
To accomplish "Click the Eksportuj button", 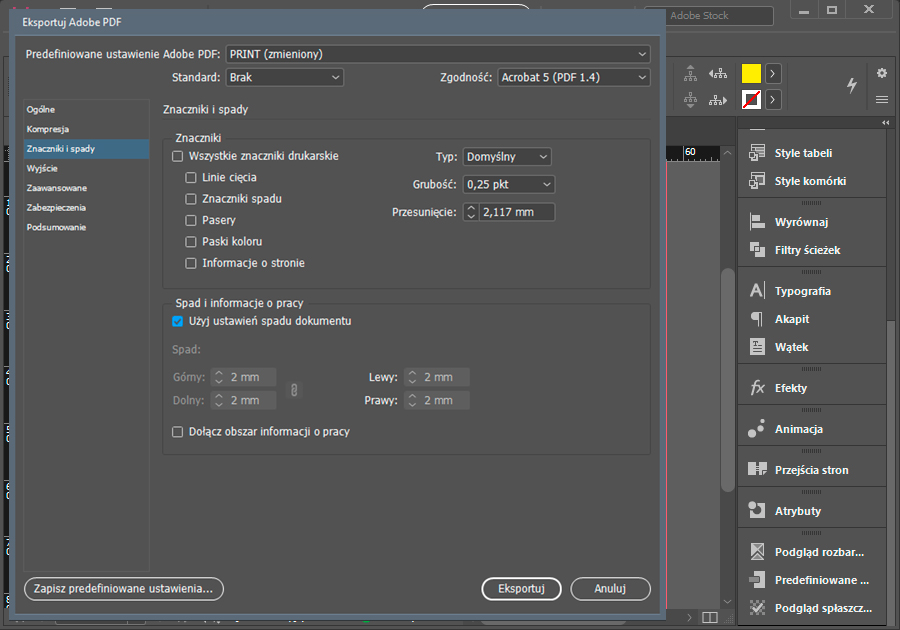I will [521, 589].
